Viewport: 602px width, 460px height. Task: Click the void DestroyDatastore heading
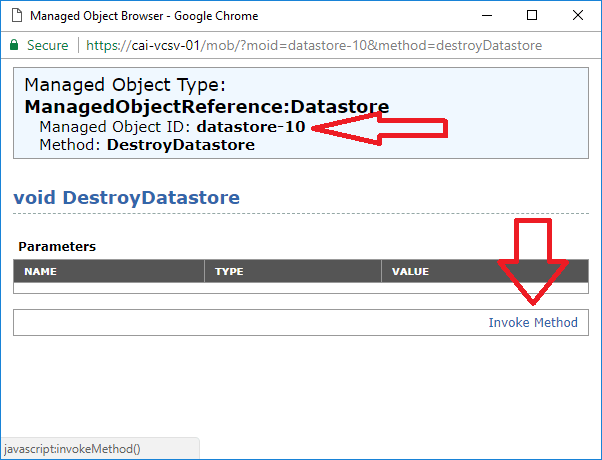coord(126,197)
